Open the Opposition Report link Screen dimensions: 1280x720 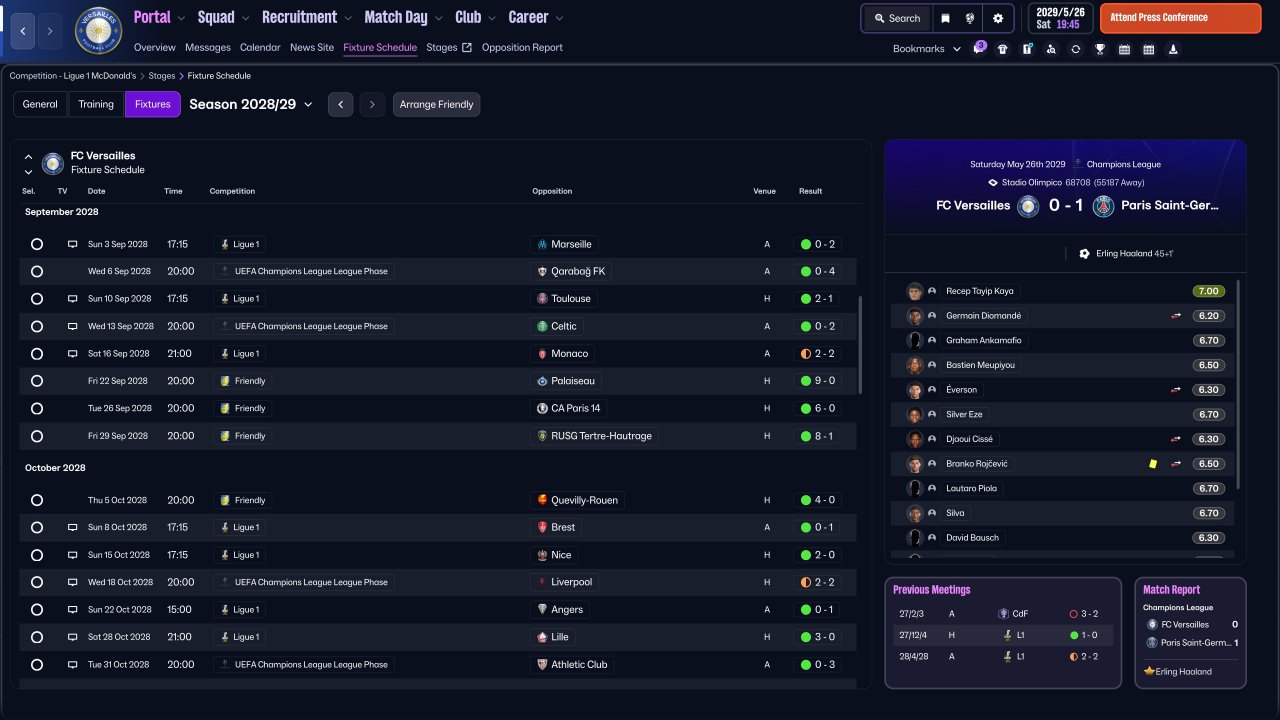[x=522, y=47]
